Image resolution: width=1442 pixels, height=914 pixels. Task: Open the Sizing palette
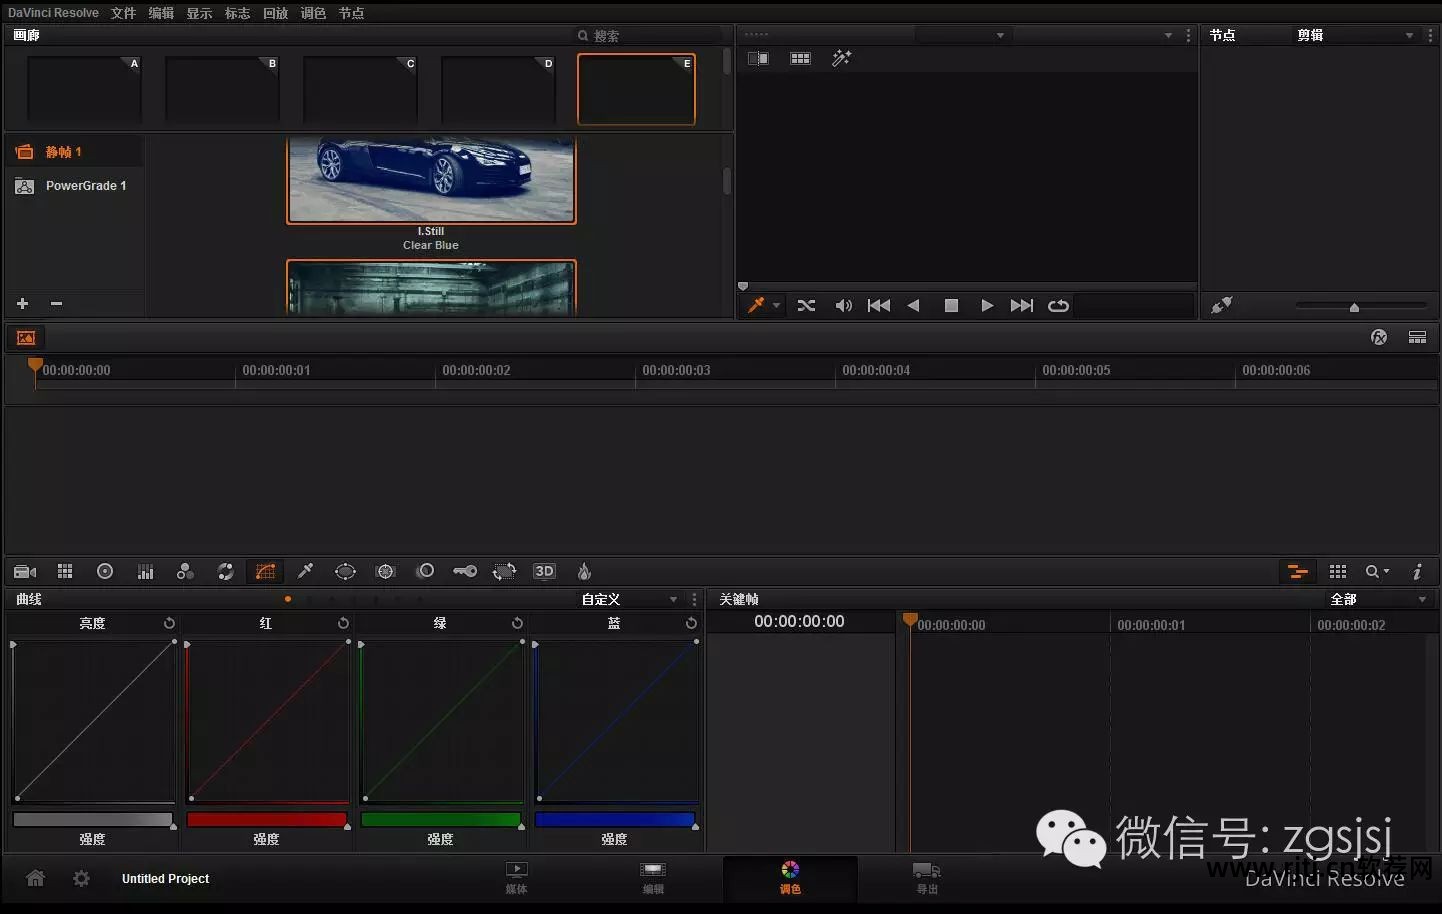tap(504, 572)
